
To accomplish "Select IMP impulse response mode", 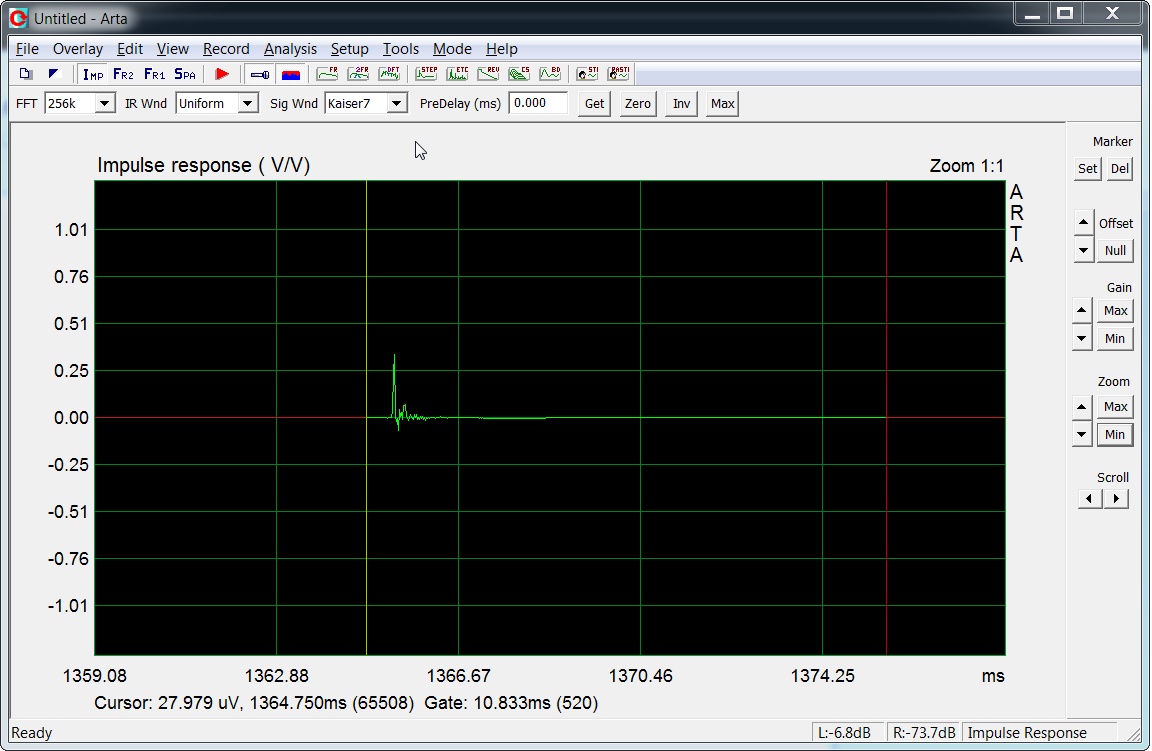I will point(93,74).
